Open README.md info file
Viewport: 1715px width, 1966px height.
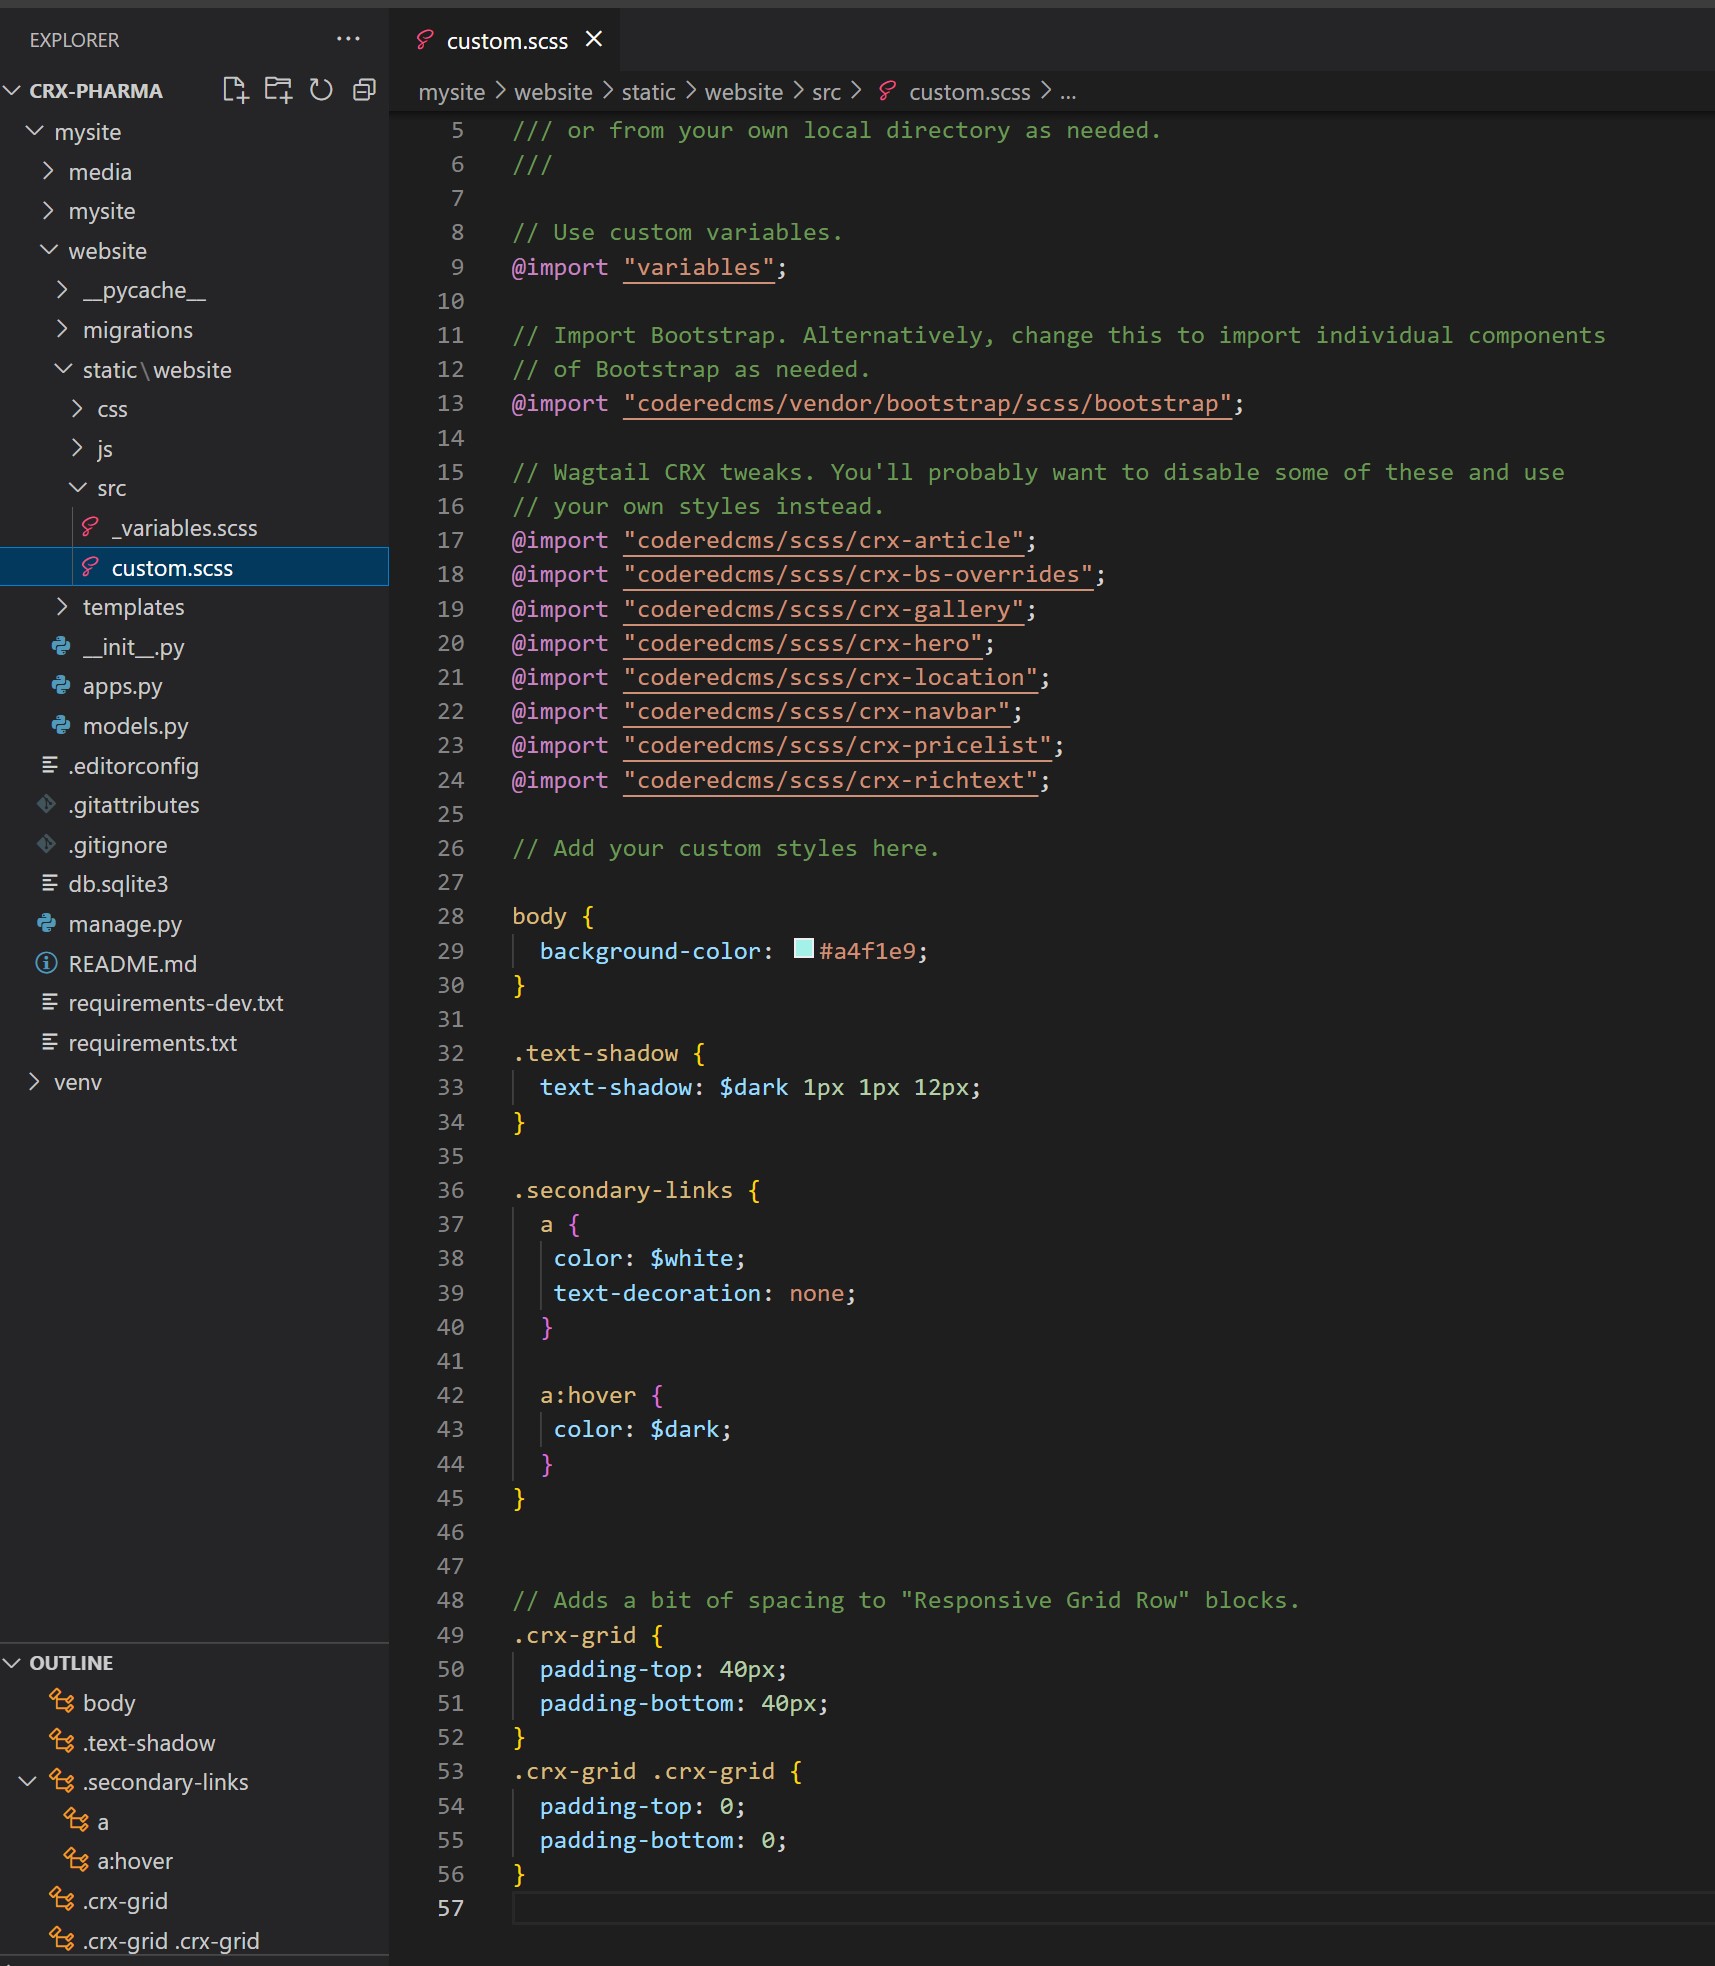click(x=132, y=964)
